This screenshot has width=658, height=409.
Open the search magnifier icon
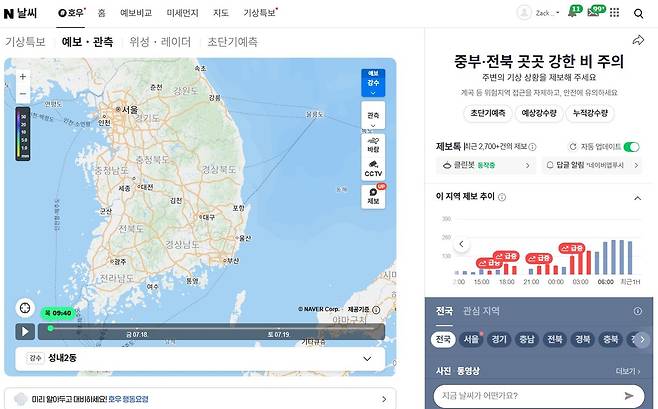pos(638,13)
